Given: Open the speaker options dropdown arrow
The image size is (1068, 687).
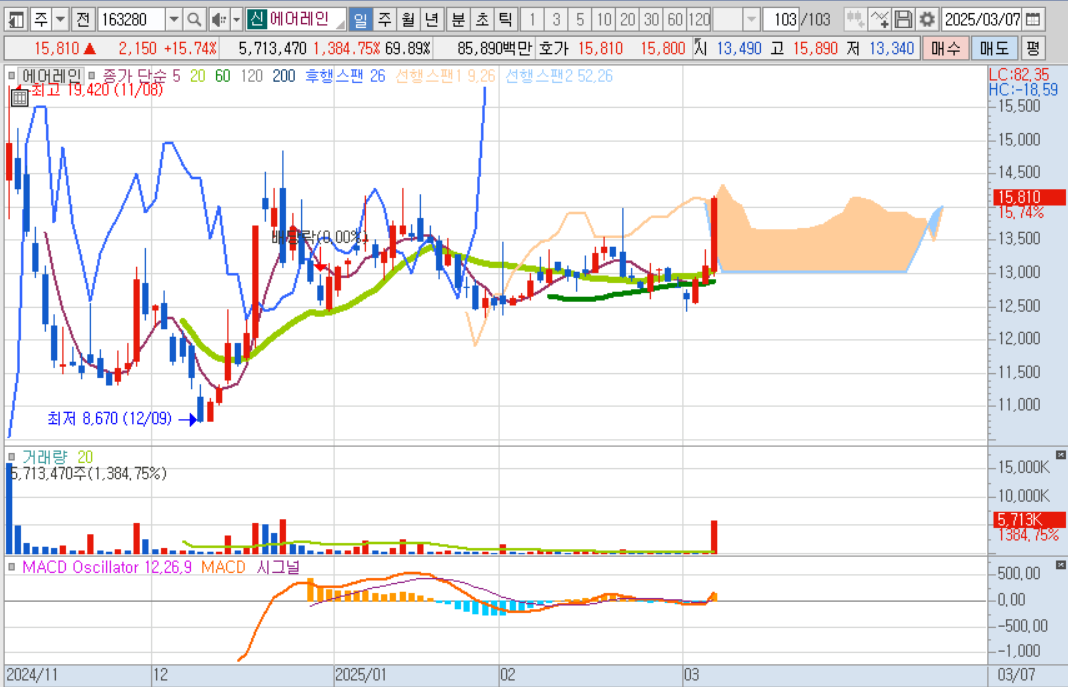Looking at the screenshot, I should coord(236,19).
